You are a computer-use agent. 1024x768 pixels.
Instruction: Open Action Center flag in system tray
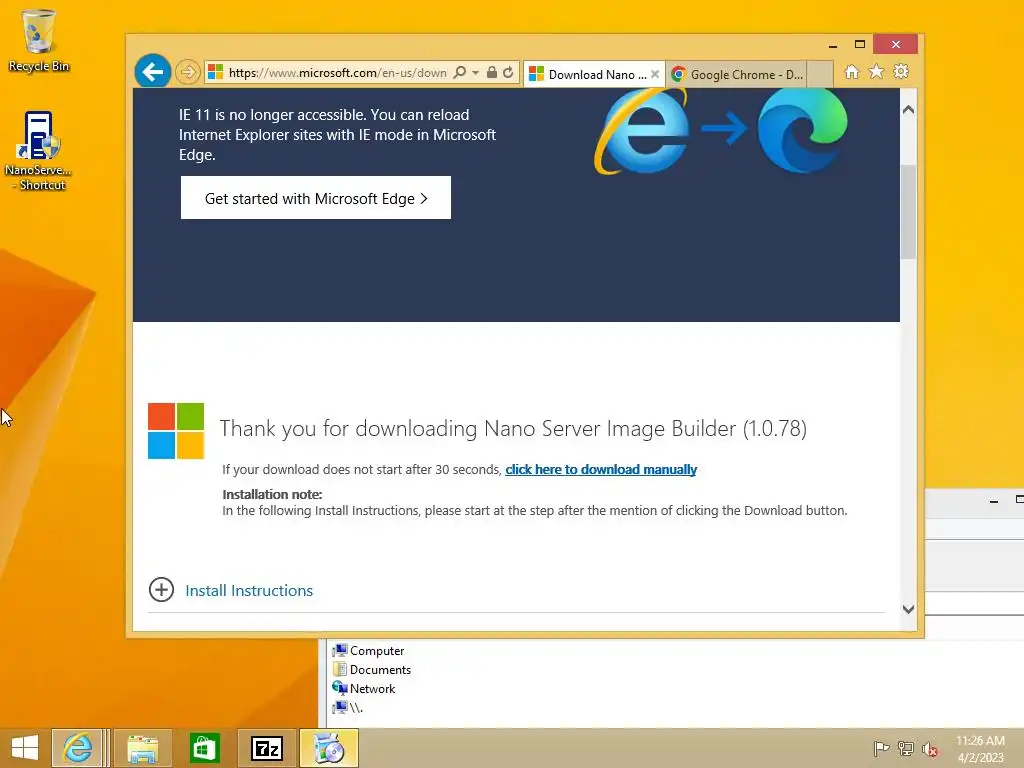pos(881,748)
